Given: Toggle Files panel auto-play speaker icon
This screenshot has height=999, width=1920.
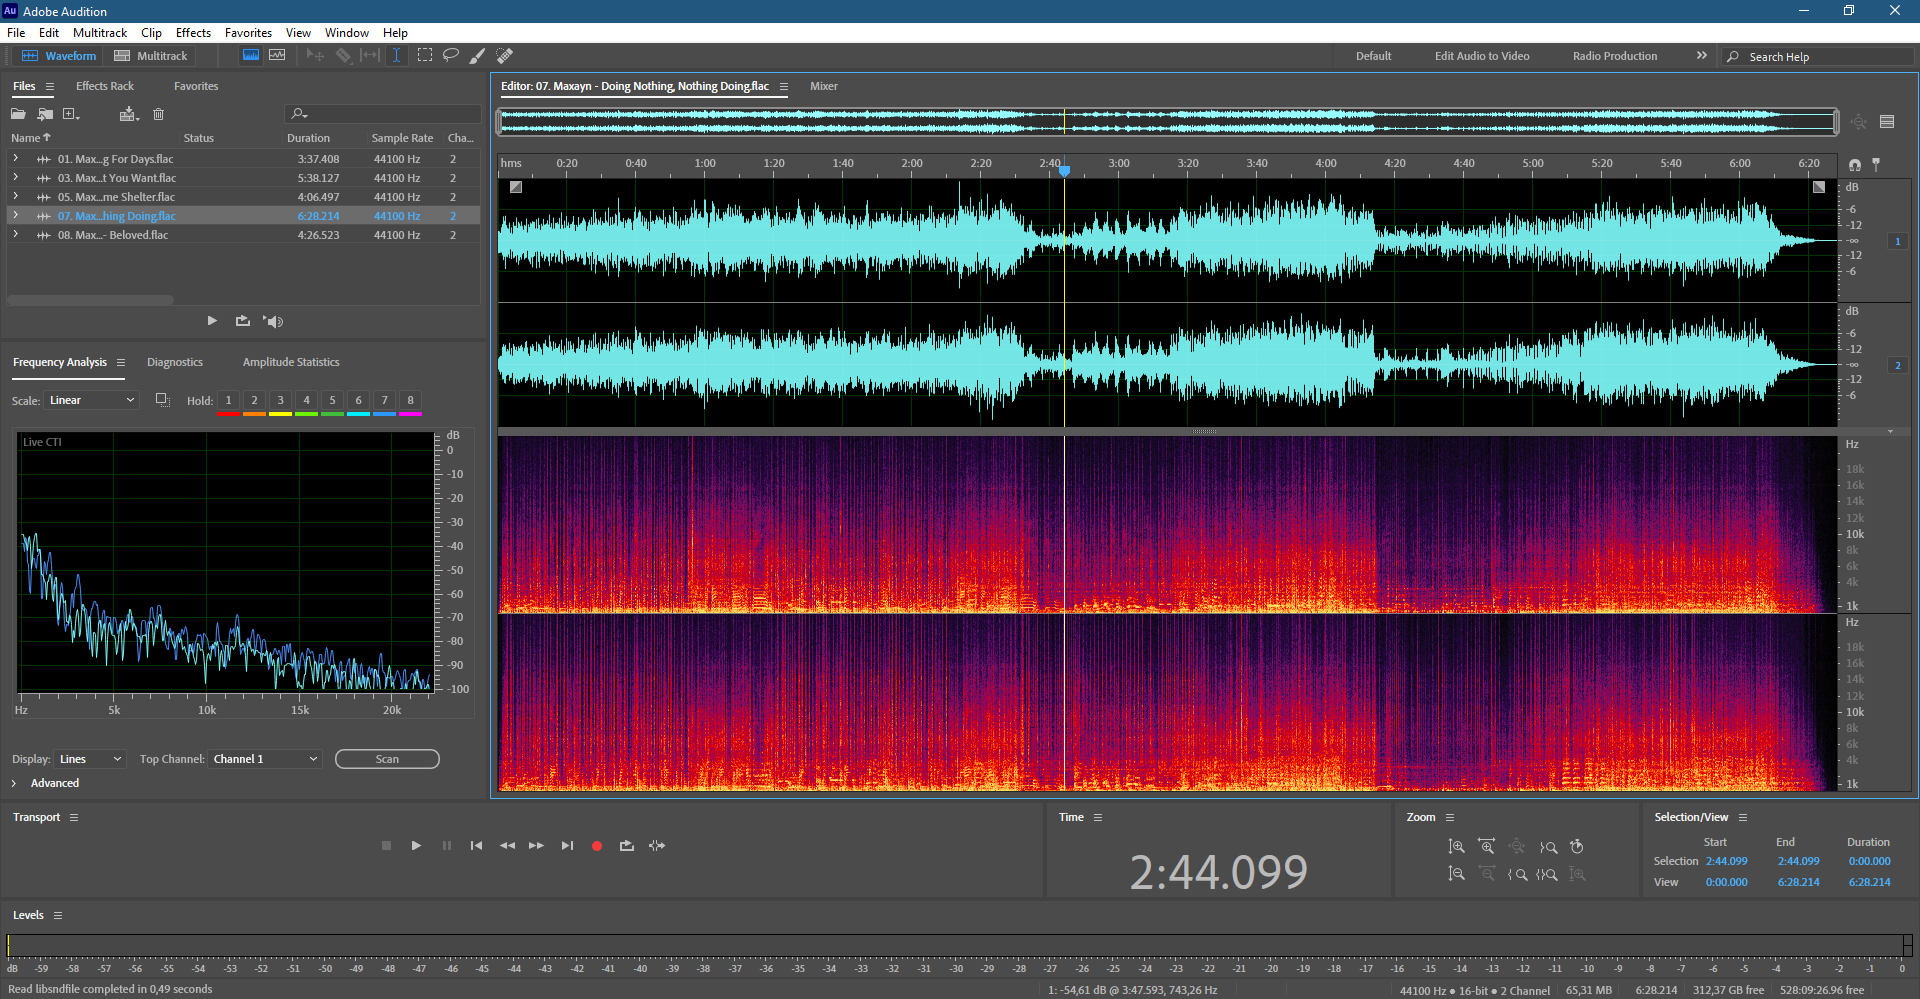Looking at the screenshot, I should click(x=273, y=321).
